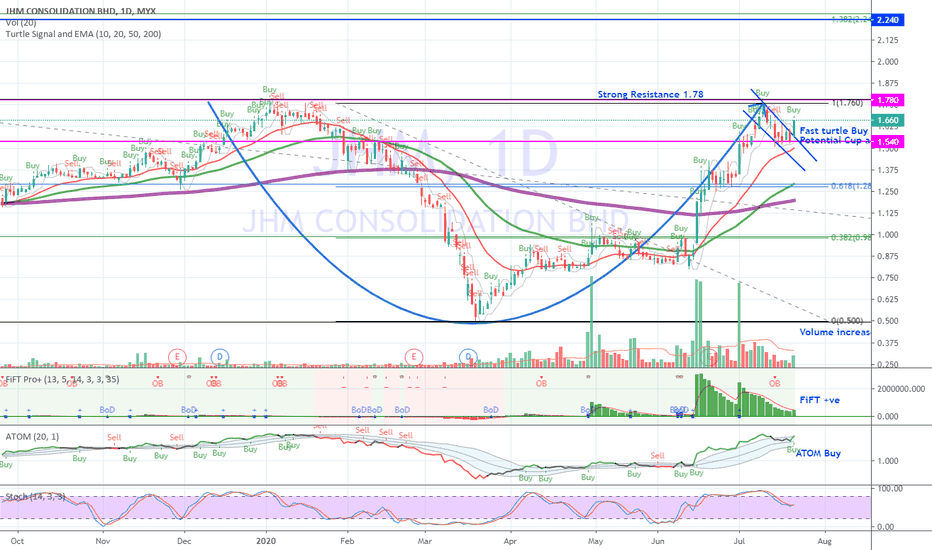Click the magenta 1.540 price label
The width and height of the screenshot is (932, 550).
[x=887, y=142]
